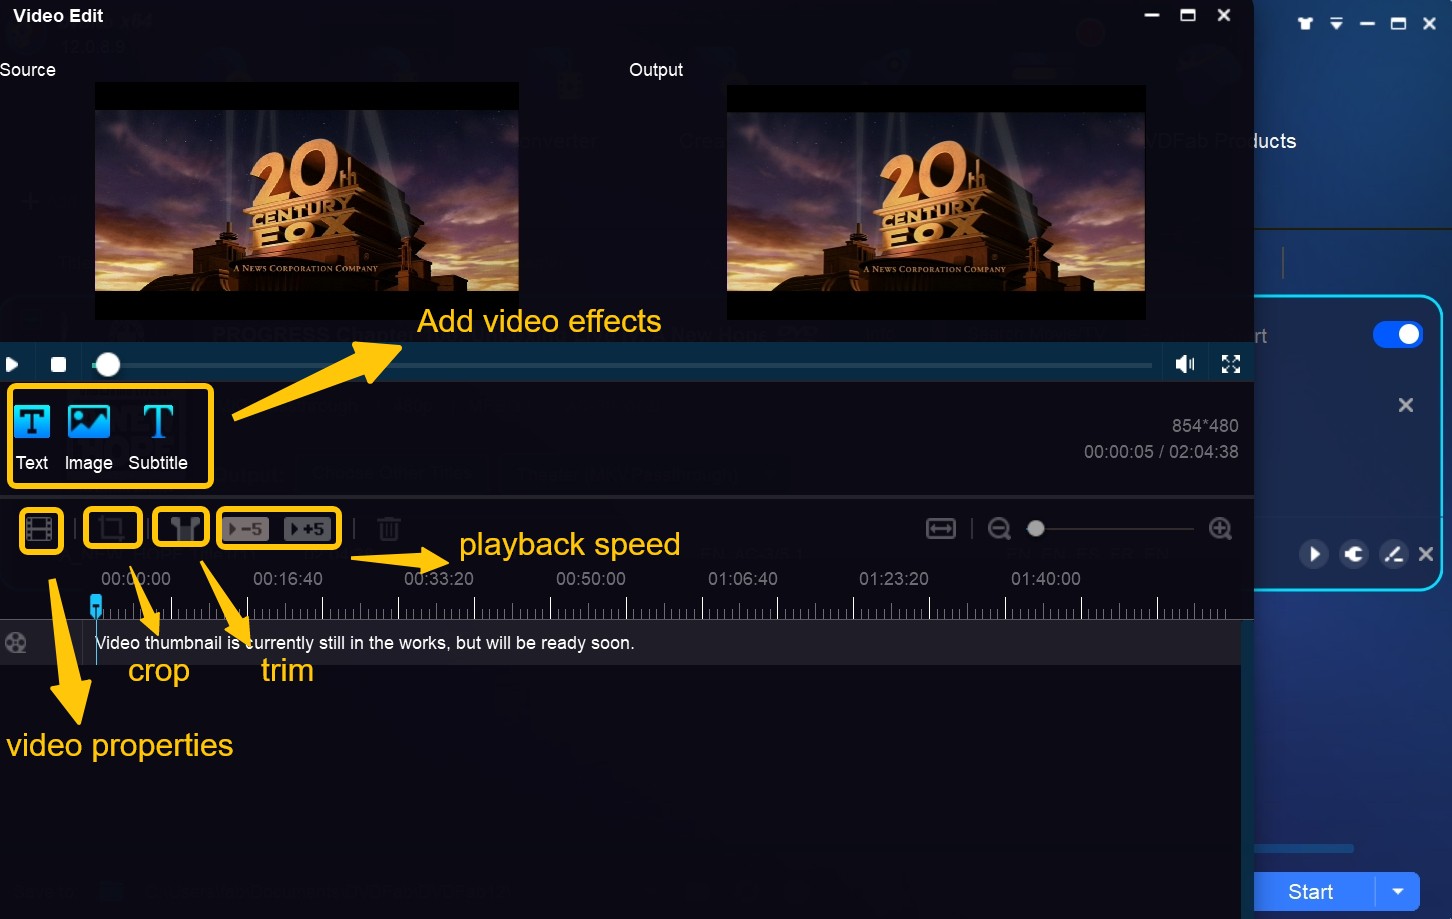Stop the video preview playback
The width and height of the screenshot is (1452, 919).
click(59, 364)
